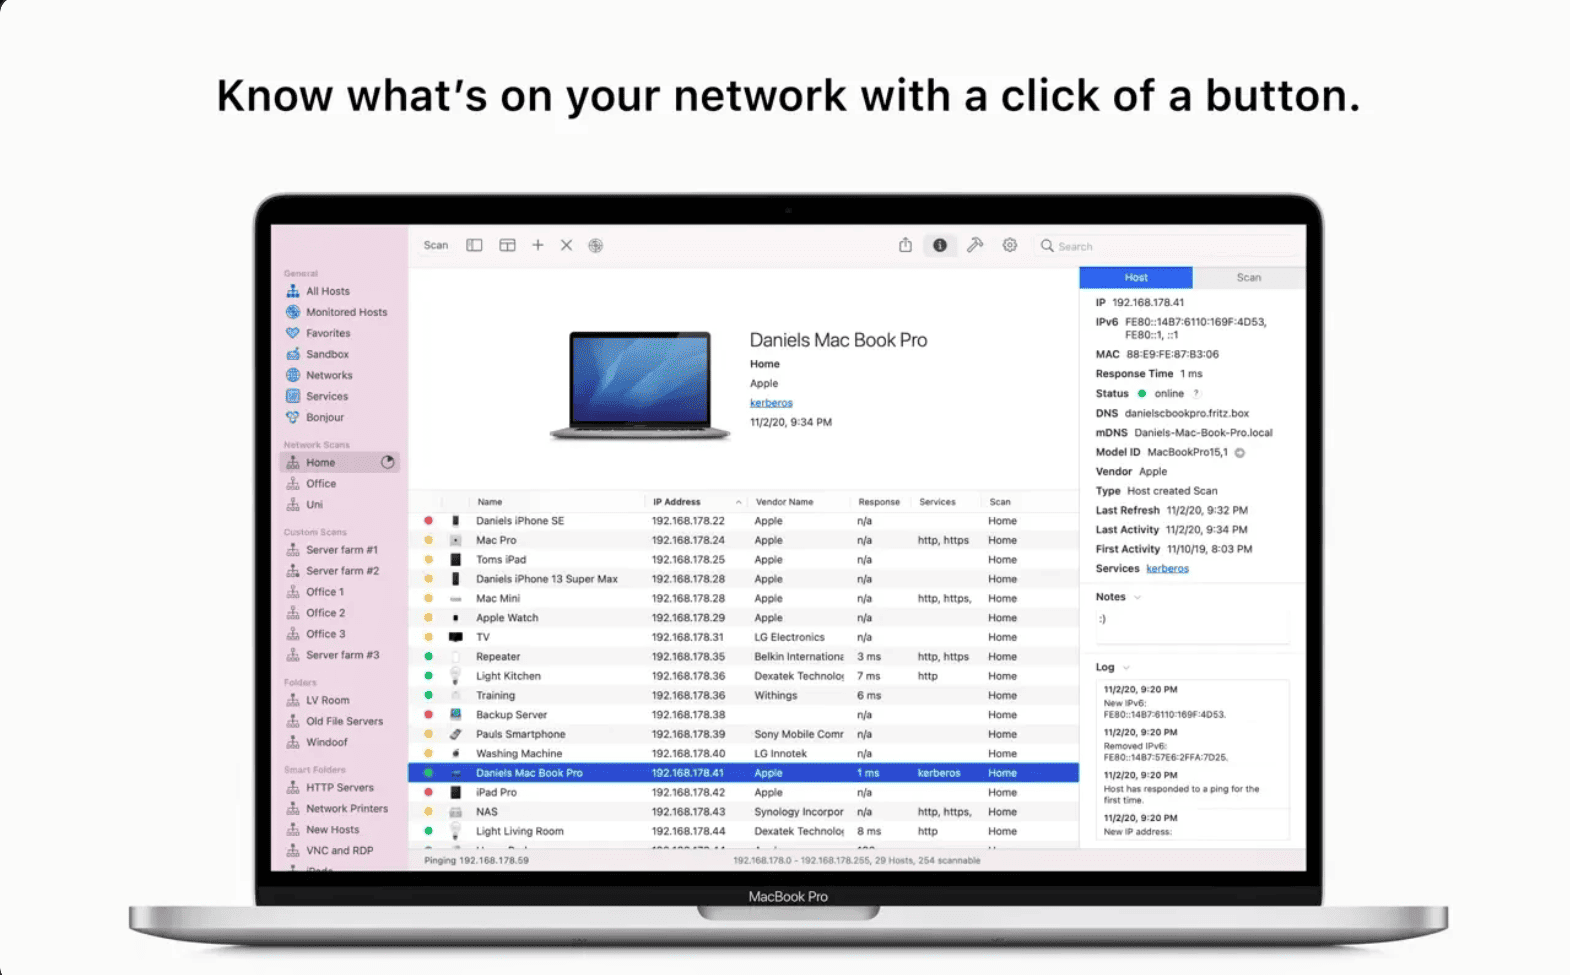Click the Model ID arrow icon

1240,453
